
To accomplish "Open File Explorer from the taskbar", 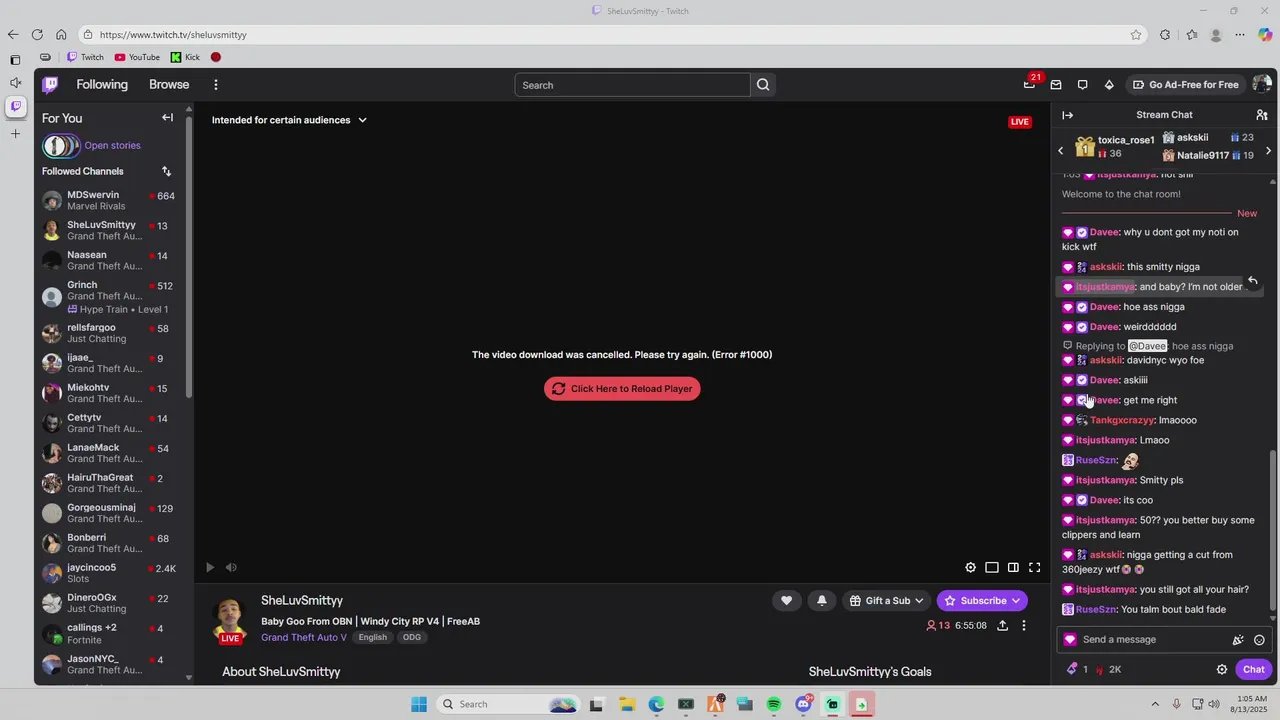I will point(627,704).
